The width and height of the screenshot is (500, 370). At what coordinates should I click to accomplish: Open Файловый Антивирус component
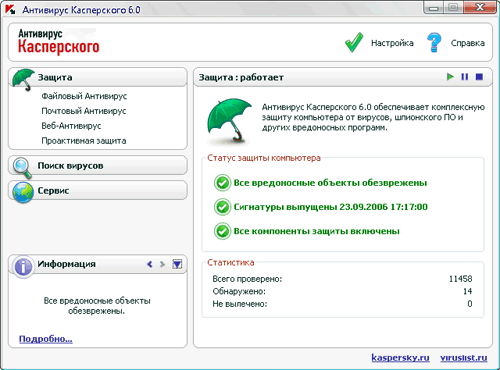coord(84,96)
